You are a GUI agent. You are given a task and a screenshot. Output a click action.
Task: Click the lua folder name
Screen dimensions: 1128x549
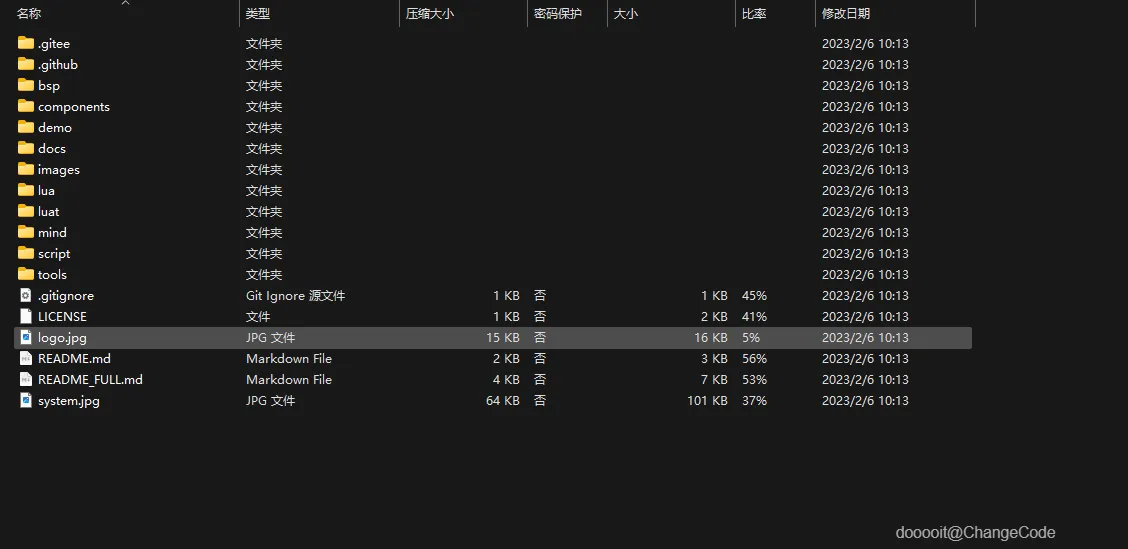(x=46, y=191)
